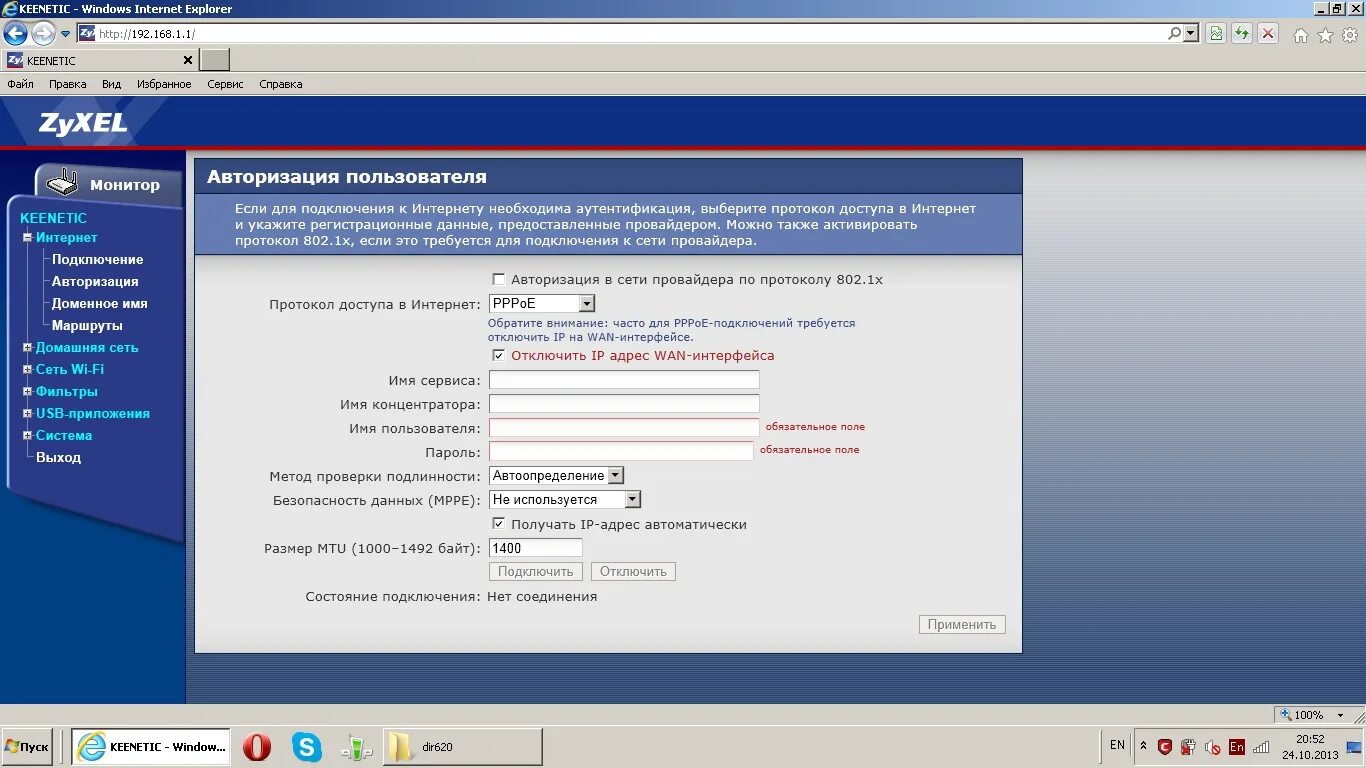Launch Opera from the taskbar
1366x768 pixels.
pyautogui.click(x=257, y=747)
